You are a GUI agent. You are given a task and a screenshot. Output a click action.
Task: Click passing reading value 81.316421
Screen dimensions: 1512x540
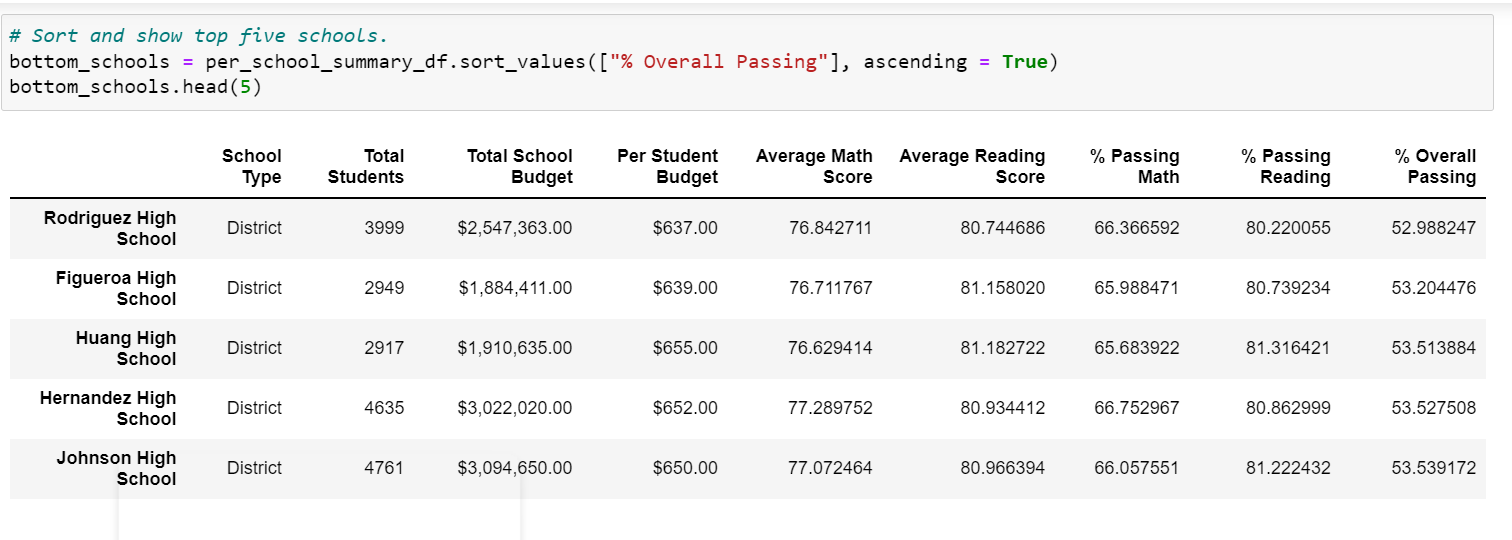pos(1288,348)
